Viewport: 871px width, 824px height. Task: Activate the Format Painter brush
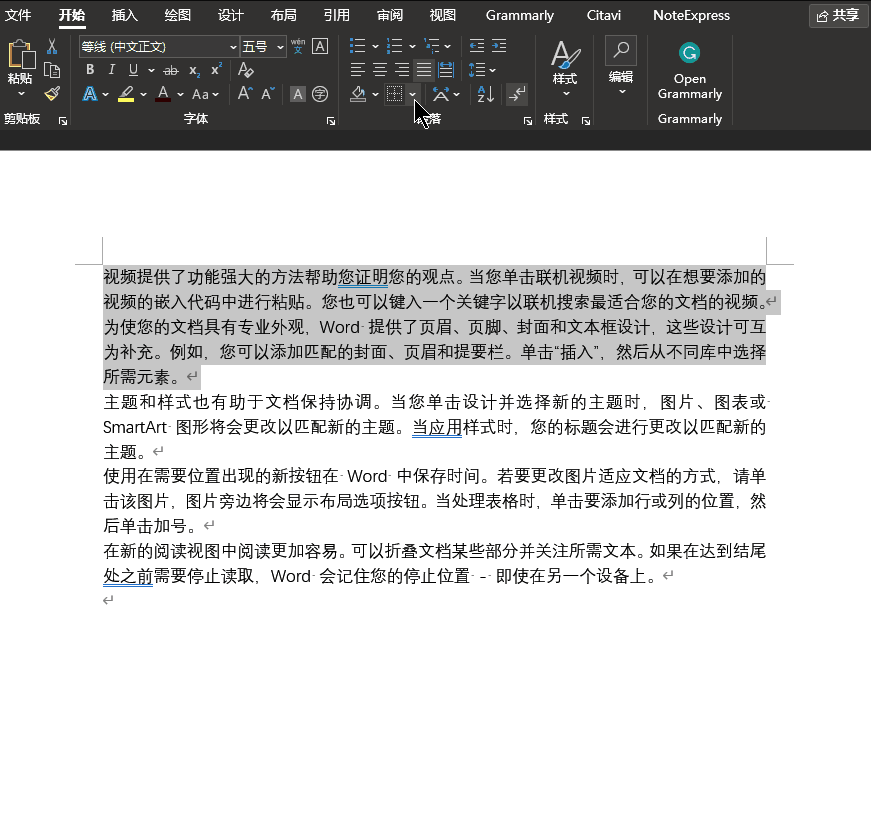point(52,93)
